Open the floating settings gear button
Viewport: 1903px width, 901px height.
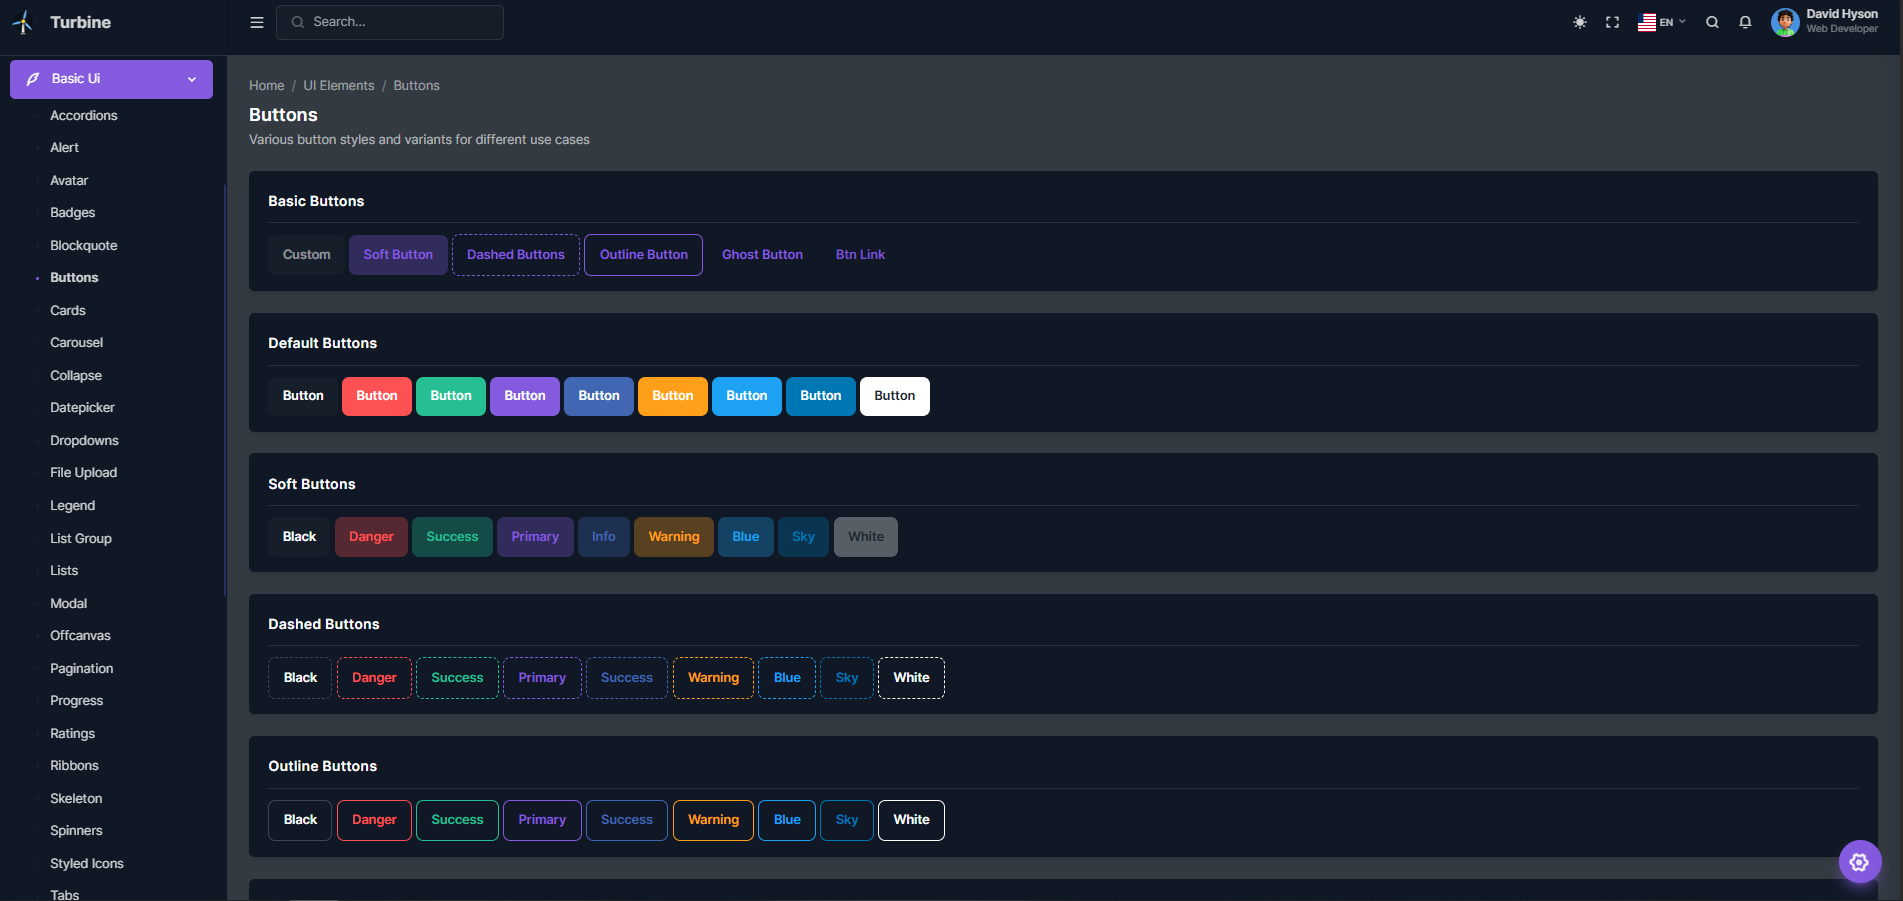(1860, 861)
